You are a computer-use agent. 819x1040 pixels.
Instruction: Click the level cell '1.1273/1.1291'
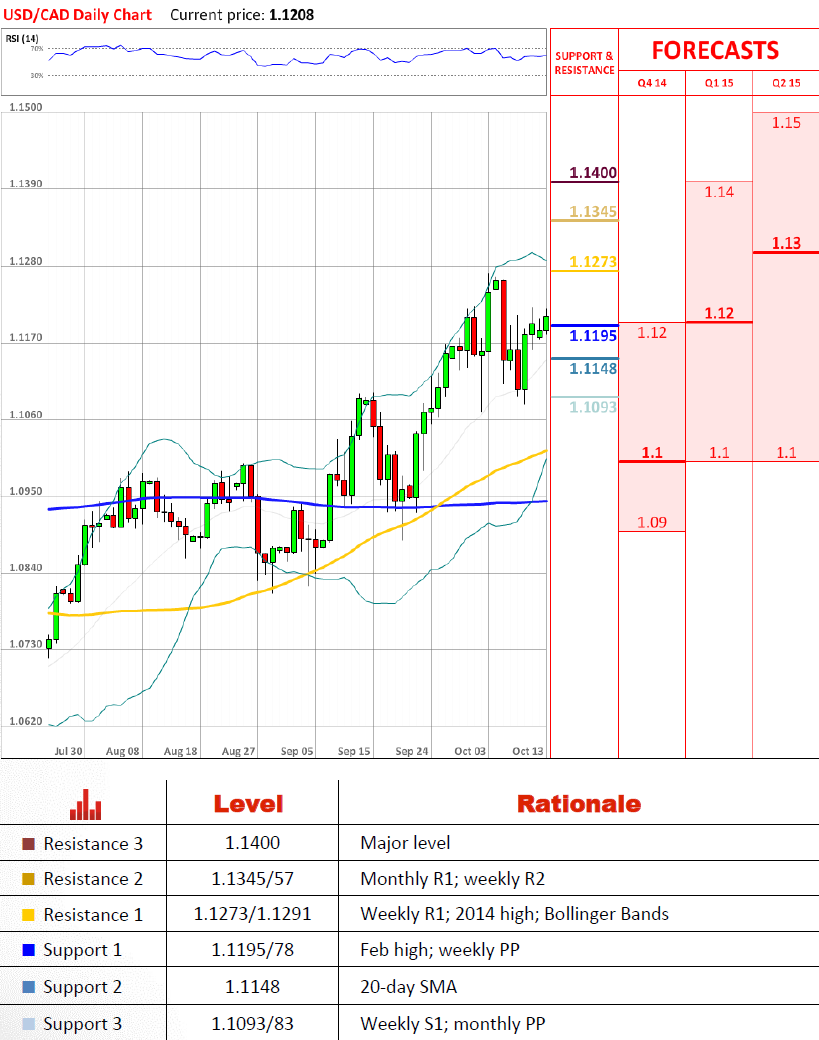tap(252, 914)
